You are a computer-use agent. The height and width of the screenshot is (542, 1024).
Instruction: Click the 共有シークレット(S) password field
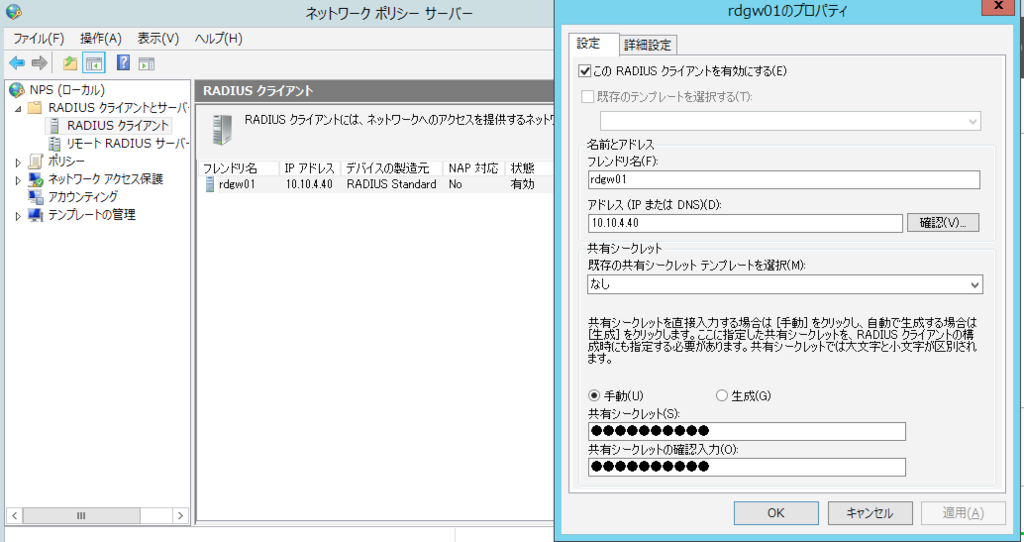coord(746,431)
